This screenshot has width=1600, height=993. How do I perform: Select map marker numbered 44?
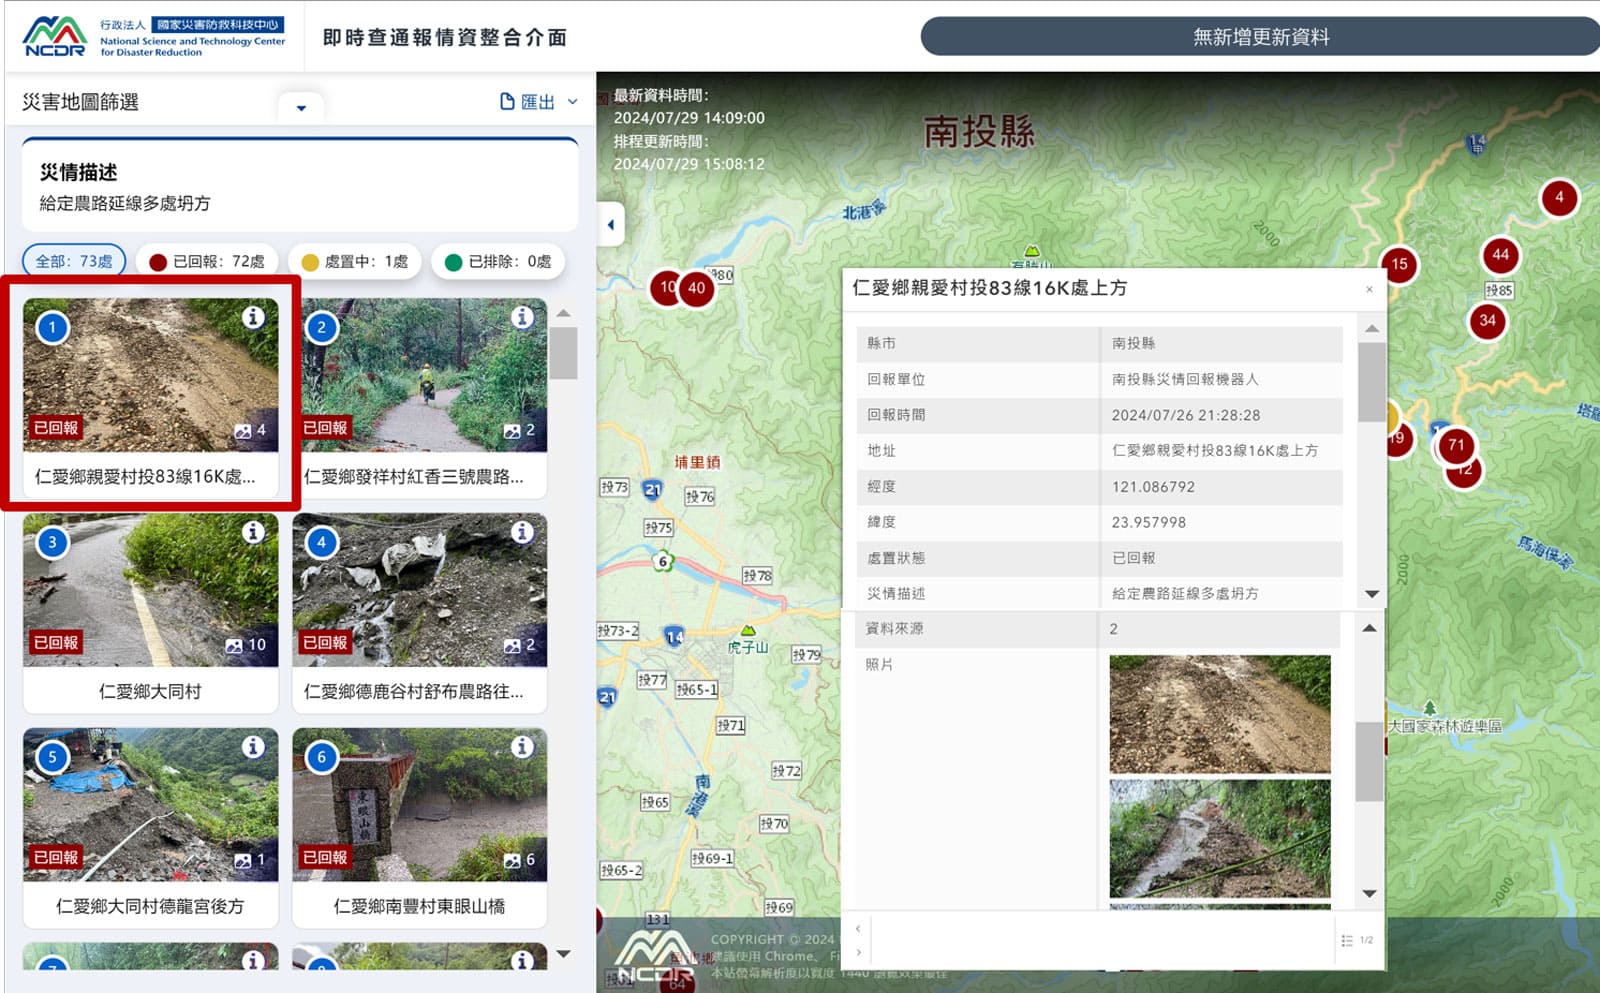1500,255
